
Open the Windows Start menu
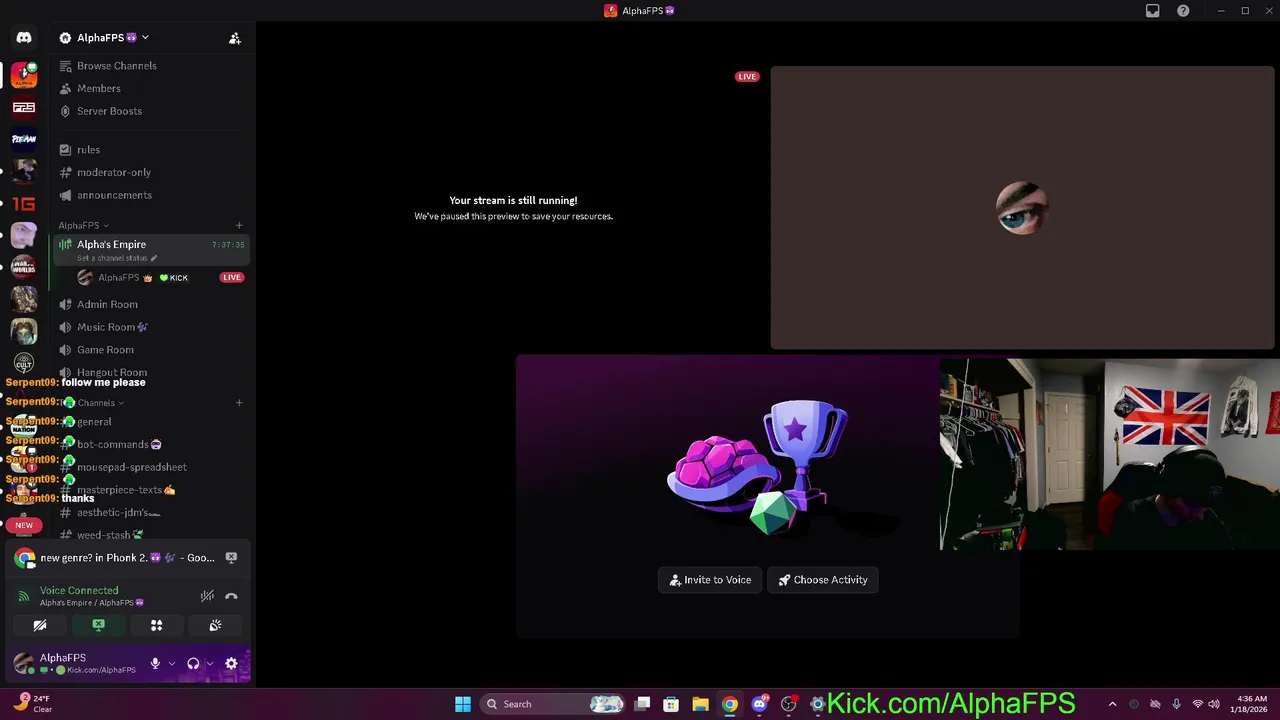tap(463, 704)
